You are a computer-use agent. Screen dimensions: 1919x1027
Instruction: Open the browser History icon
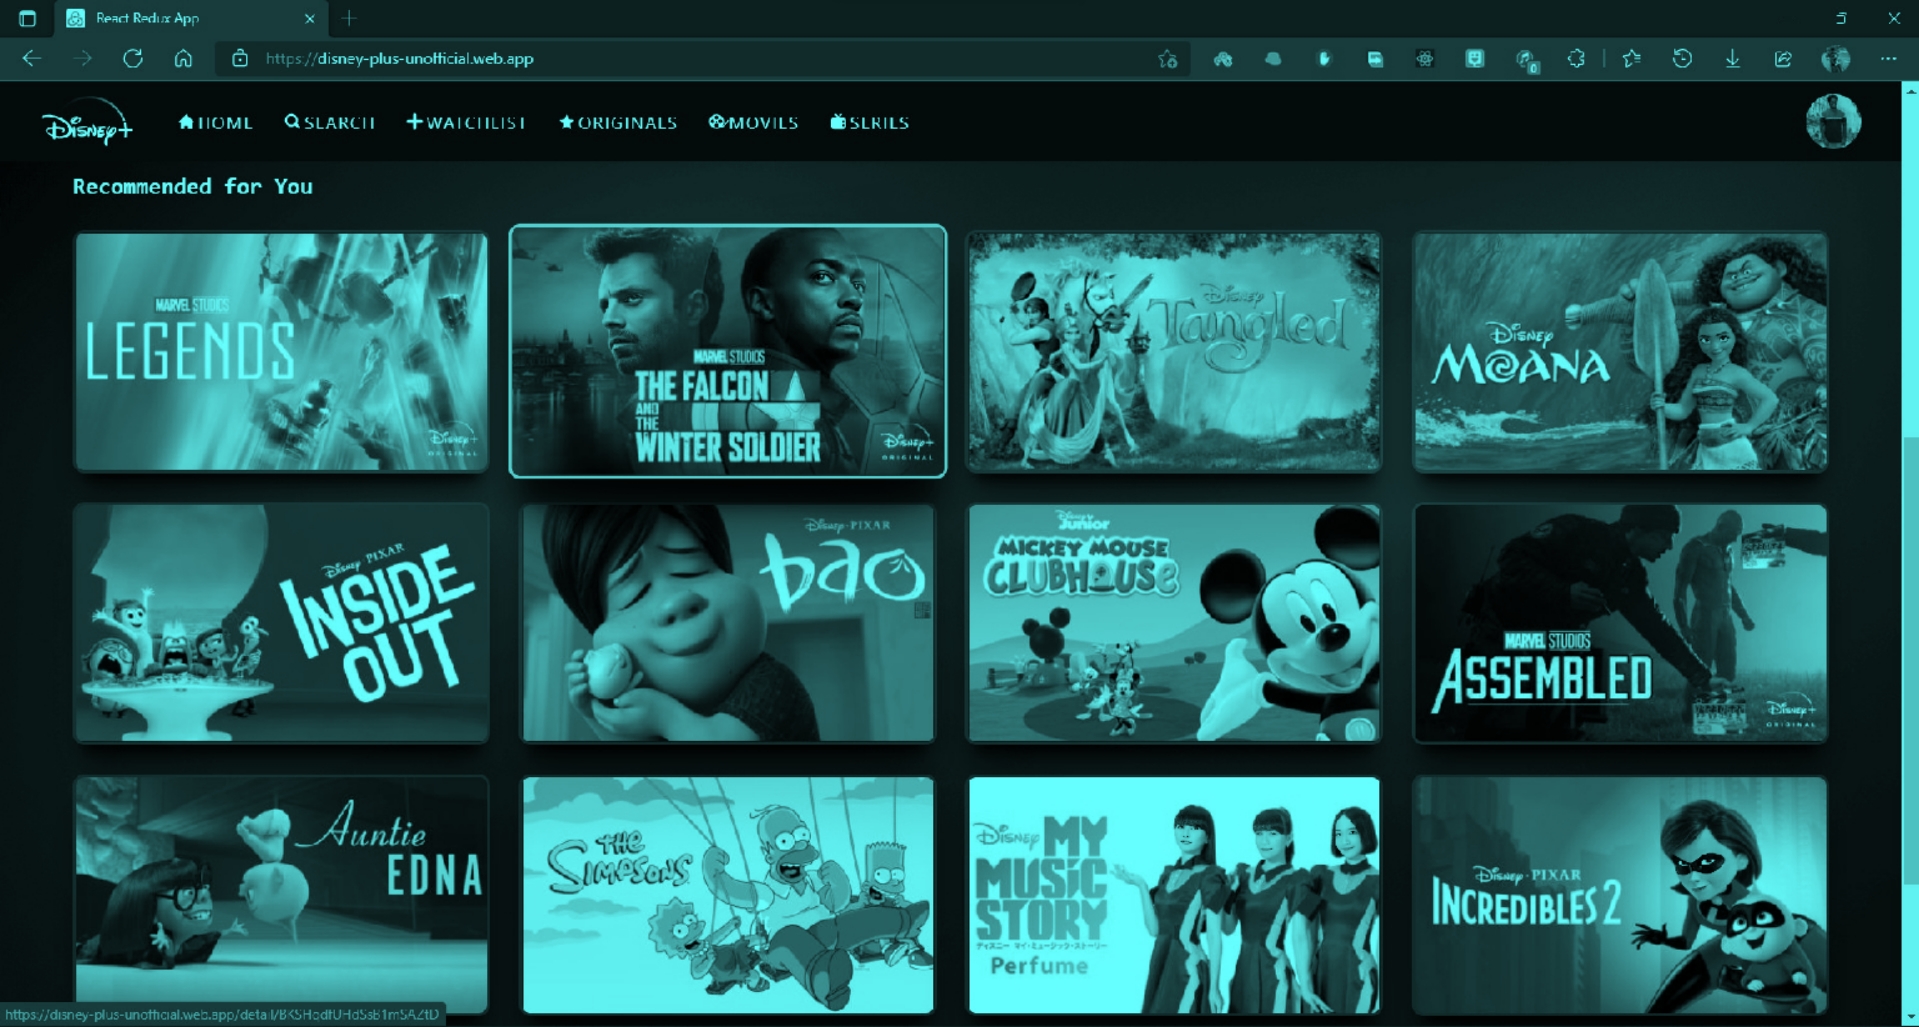tap(1682, 59)
